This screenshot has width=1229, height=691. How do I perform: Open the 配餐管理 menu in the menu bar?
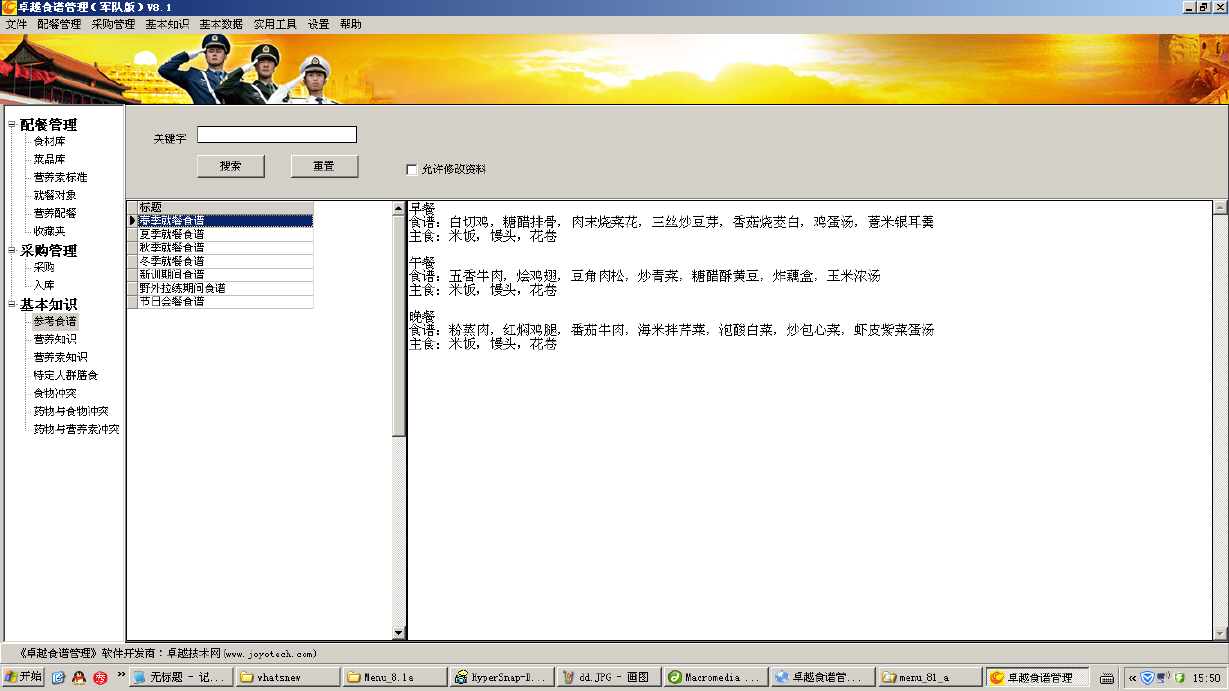pos(59,24)
